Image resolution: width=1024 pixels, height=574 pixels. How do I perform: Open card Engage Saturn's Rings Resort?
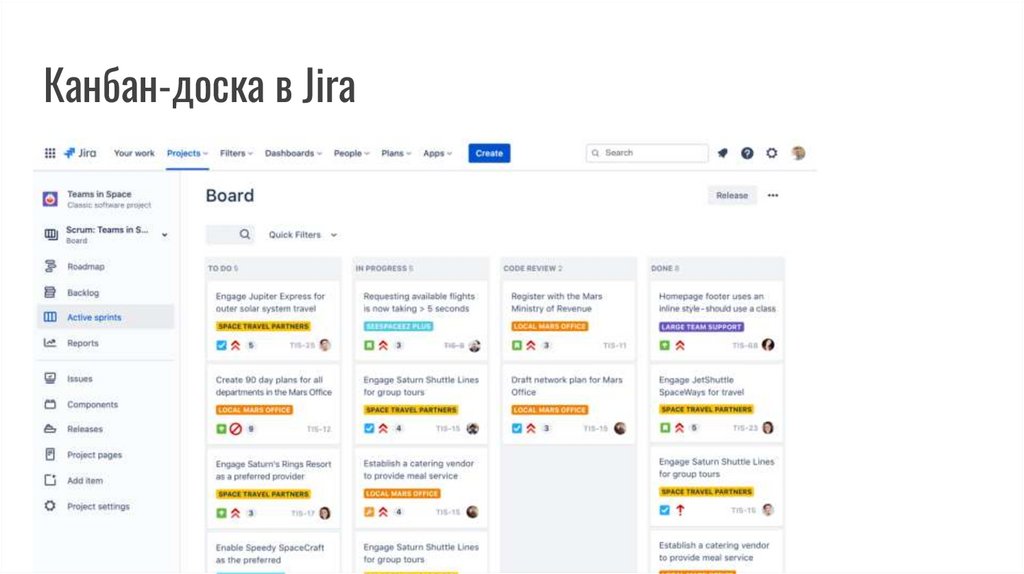[273, 488]
